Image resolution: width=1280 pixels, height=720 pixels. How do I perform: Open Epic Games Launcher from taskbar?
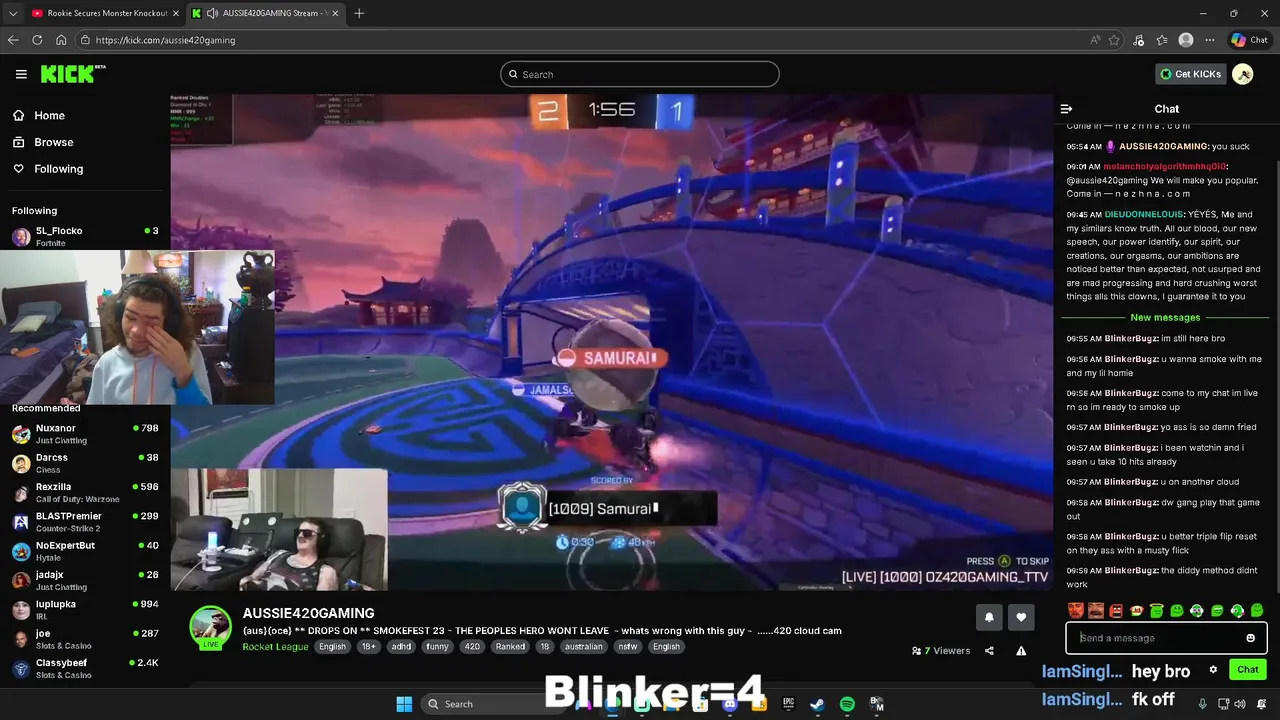click(788, 704)
